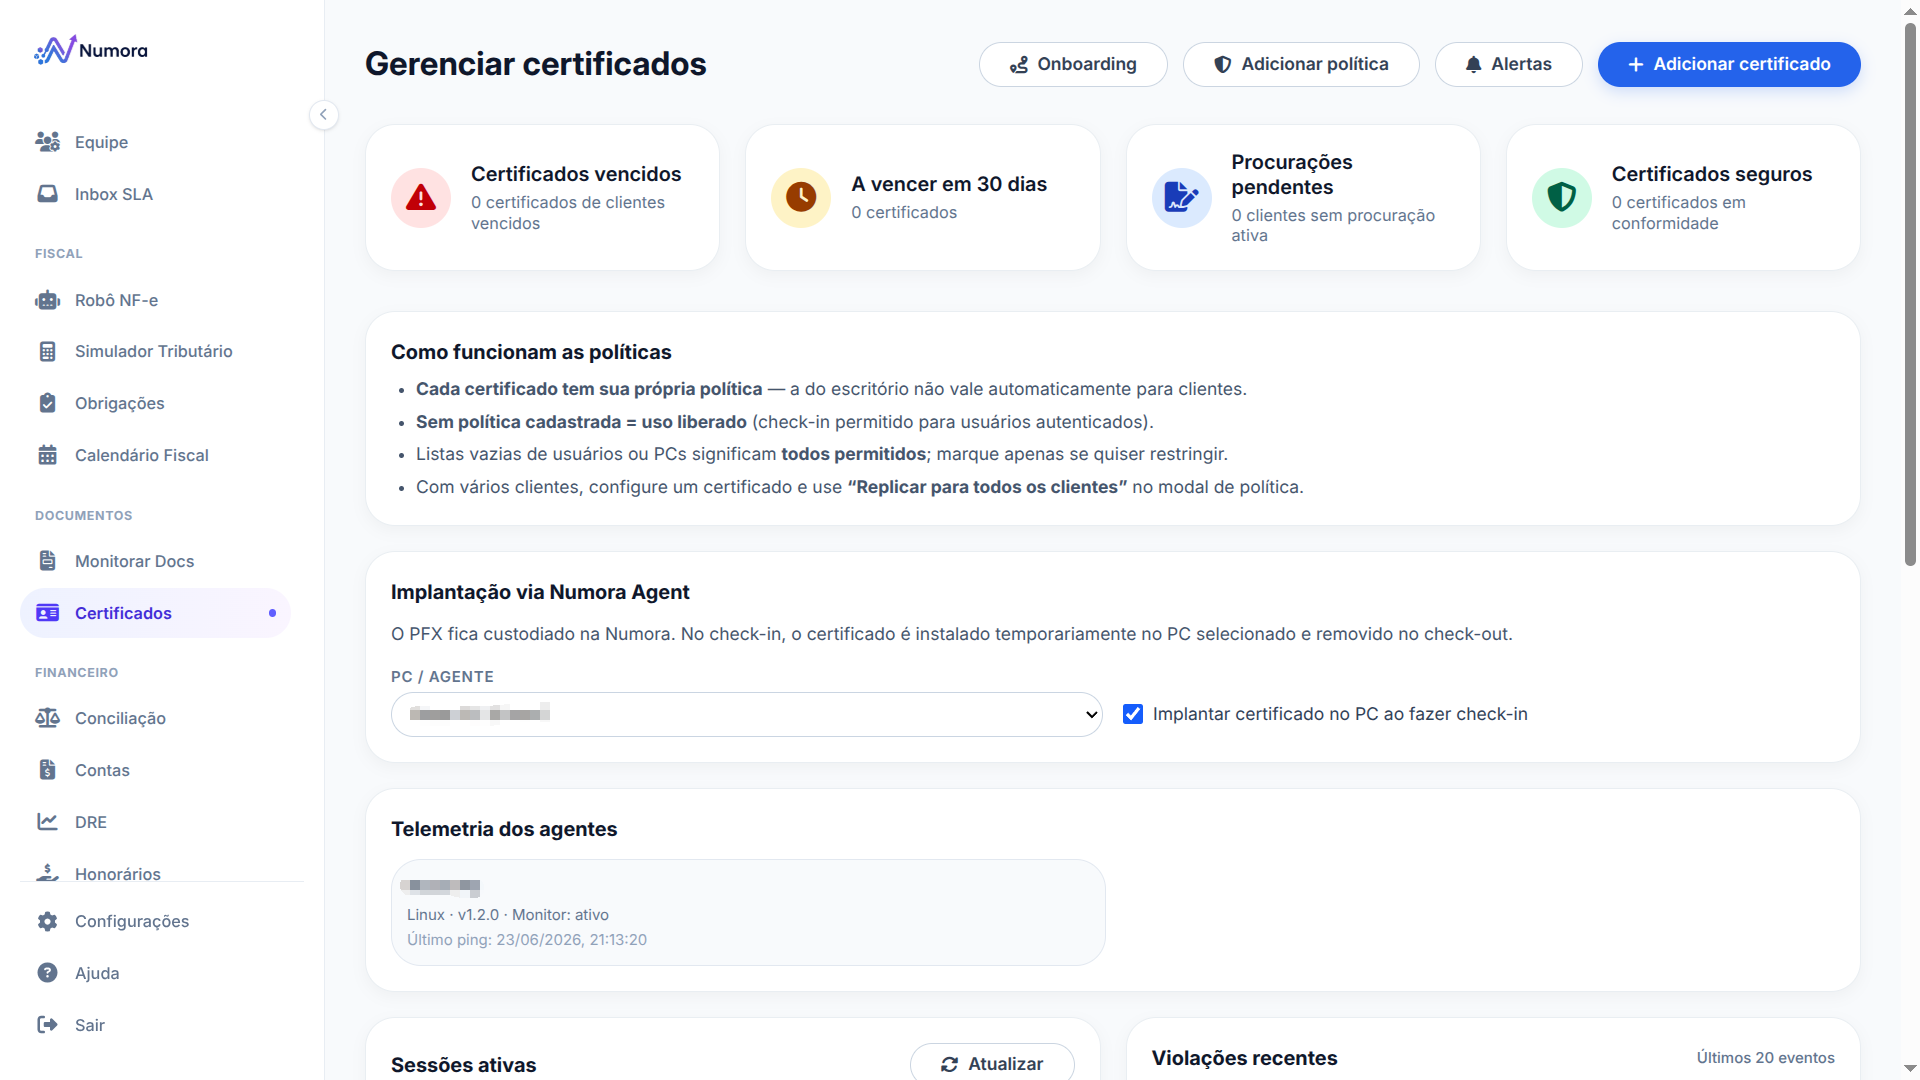Click the agent telemetry card
The height and width of the screenshot is (1080, 1920).
point(748,912)
